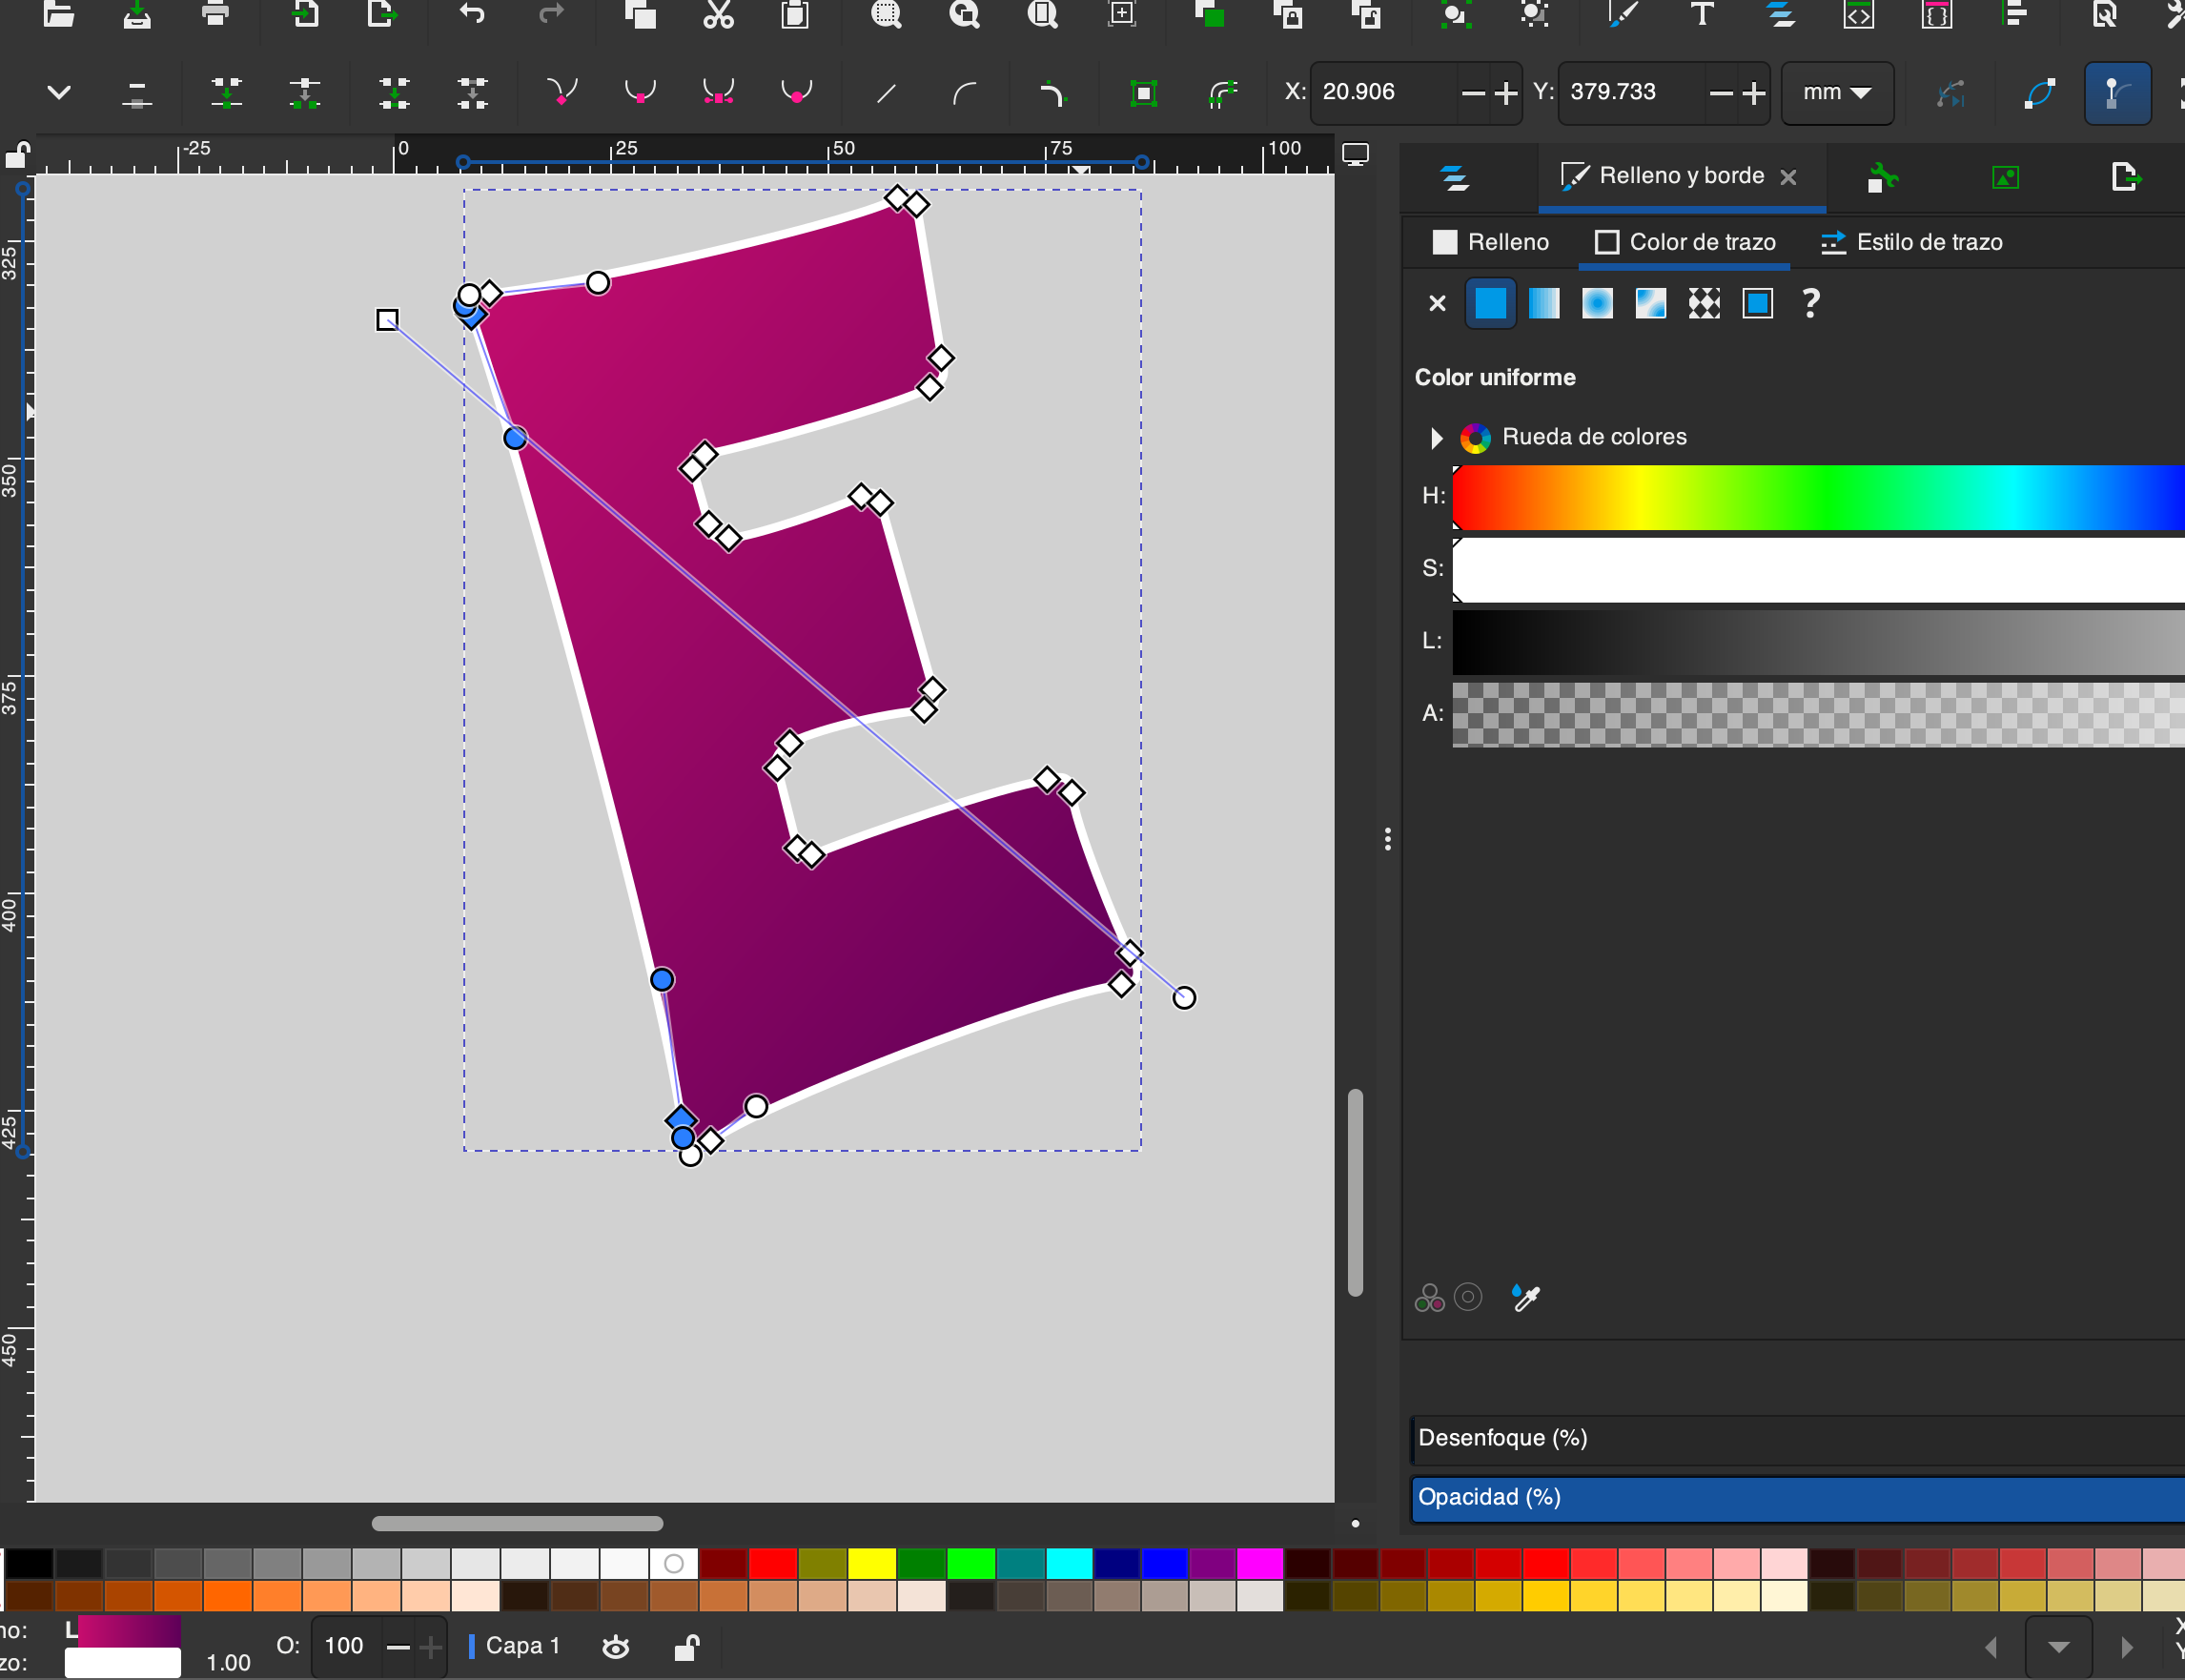Click the Desenfoque (%) slider

coord(1797,1439)
